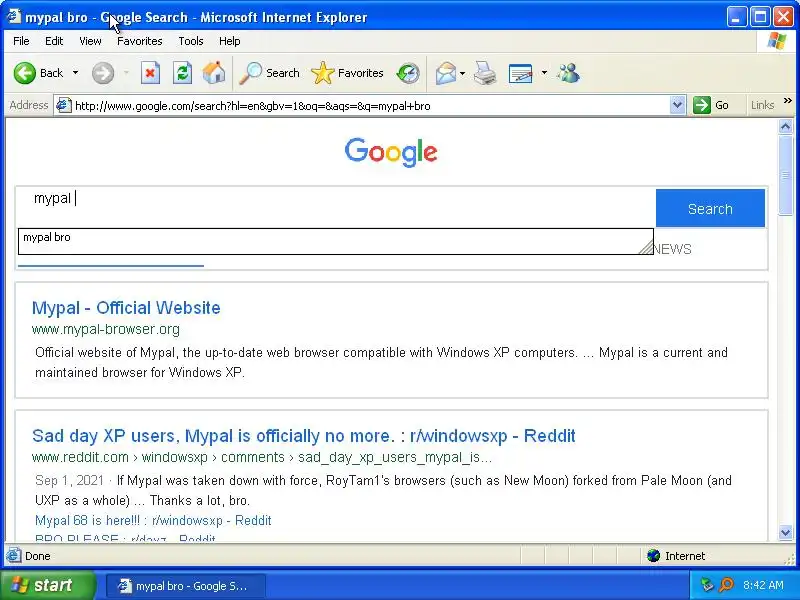Click the page icon in address bar
The image size is (800, 600).
(63, 106)
